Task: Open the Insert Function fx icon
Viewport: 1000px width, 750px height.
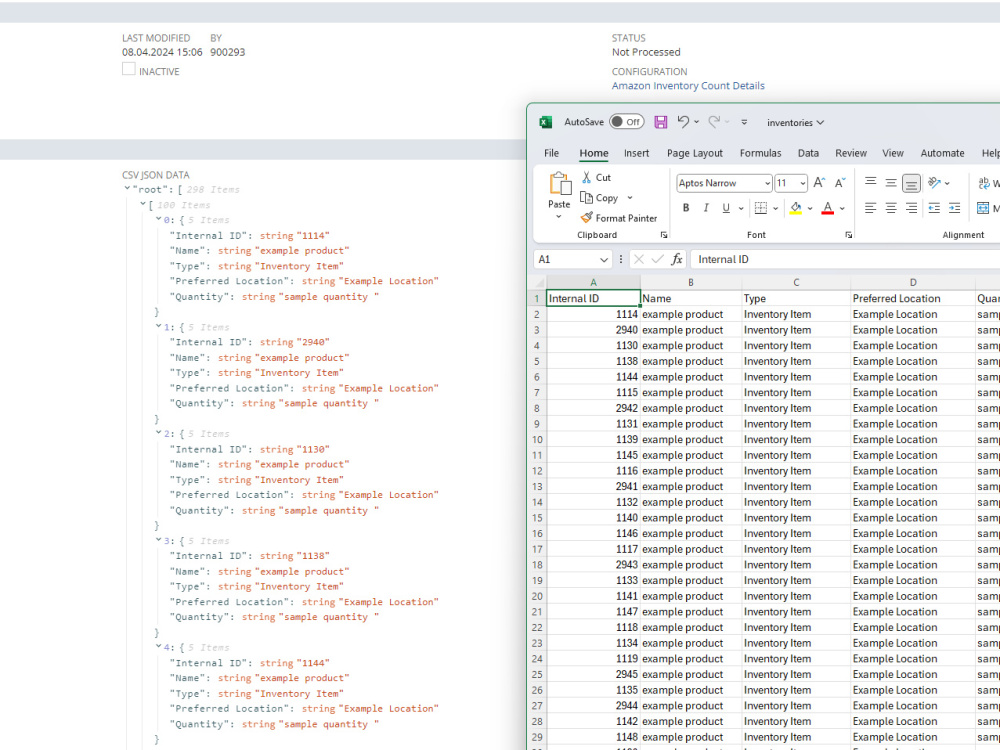Action: (x=678, y=259)
